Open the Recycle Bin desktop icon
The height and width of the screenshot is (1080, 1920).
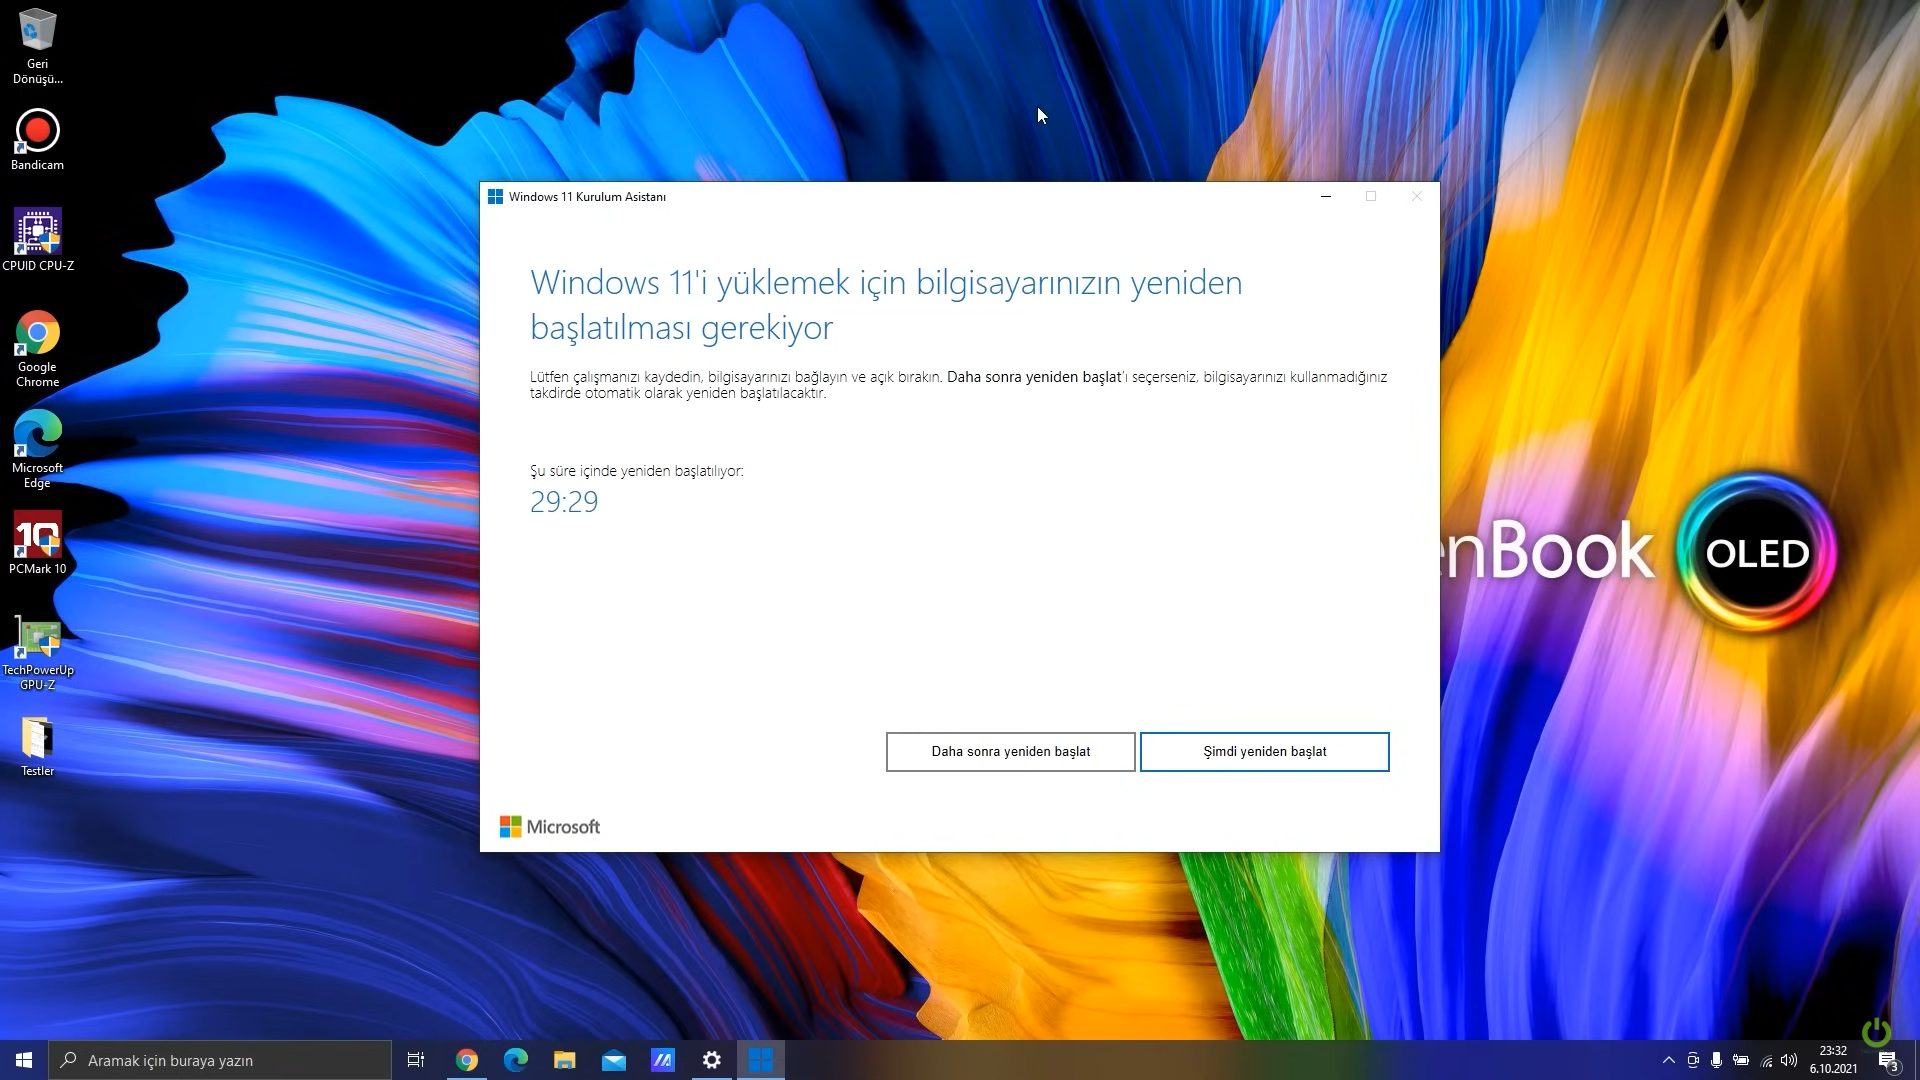point(37,32)
